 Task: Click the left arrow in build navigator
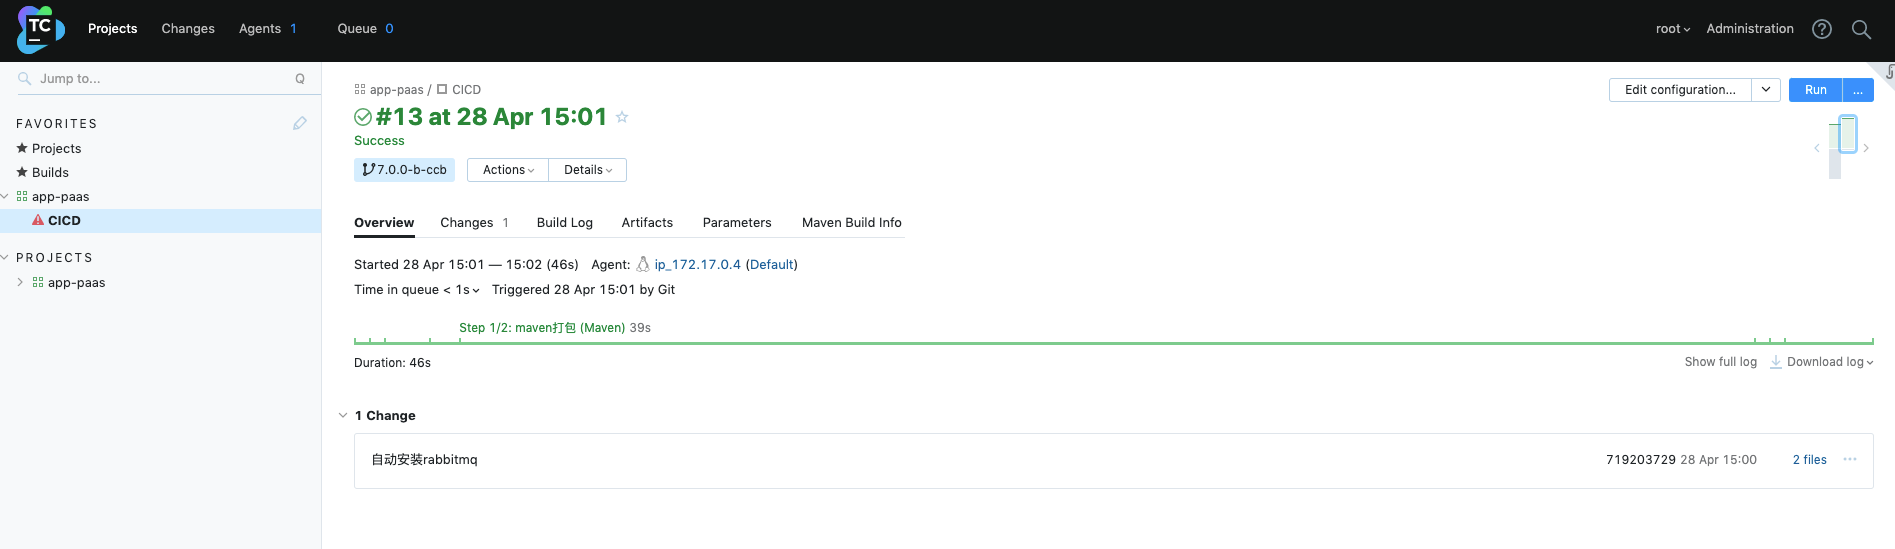[x=1817, y=148]
